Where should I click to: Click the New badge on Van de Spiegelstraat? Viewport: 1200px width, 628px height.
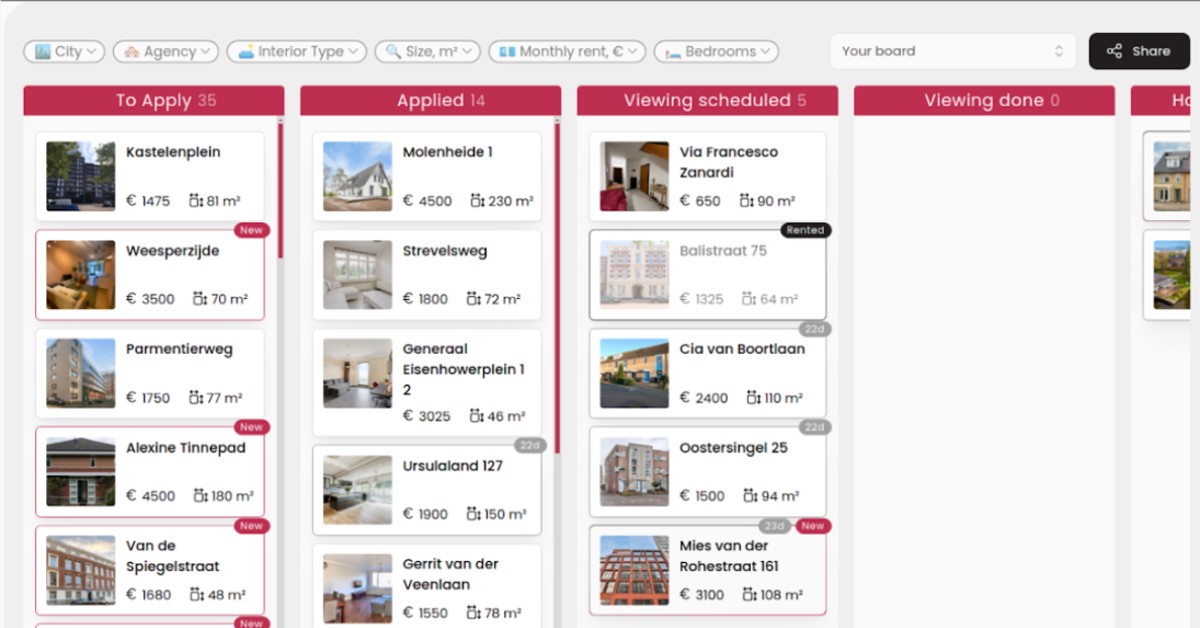point(251,526)
